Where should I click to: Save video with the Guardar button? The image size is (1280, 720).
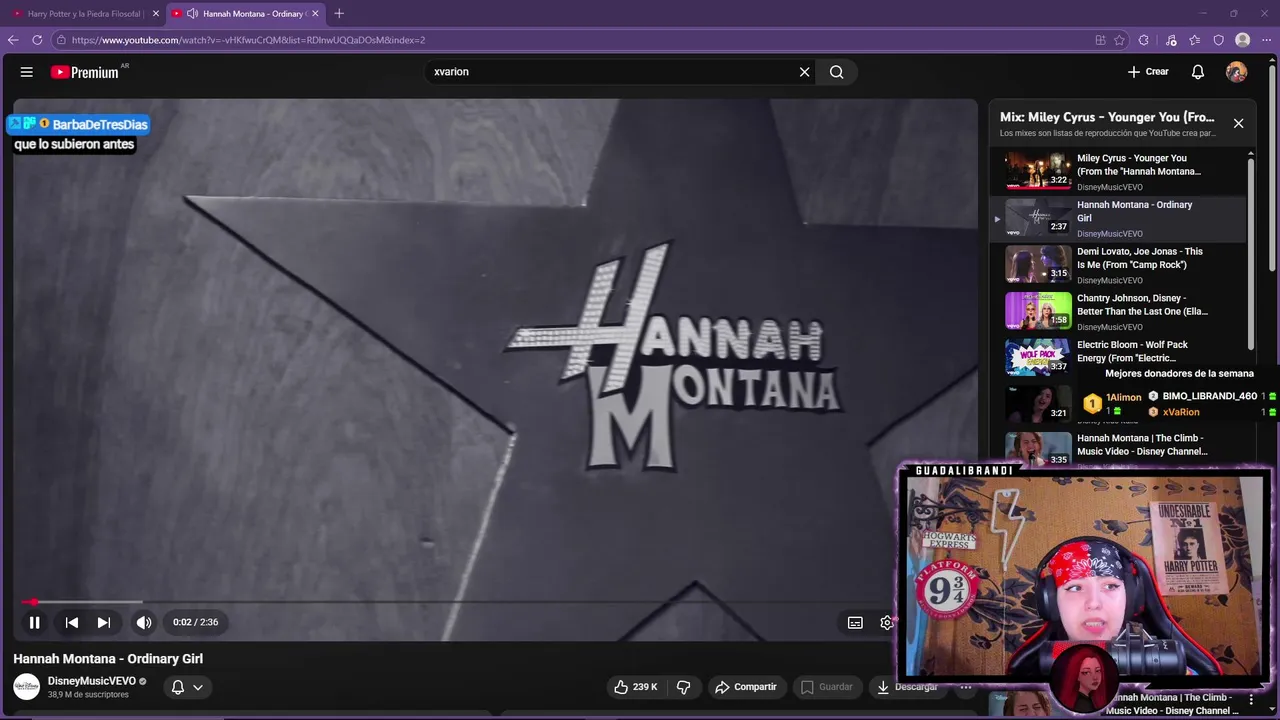point(827,687)
